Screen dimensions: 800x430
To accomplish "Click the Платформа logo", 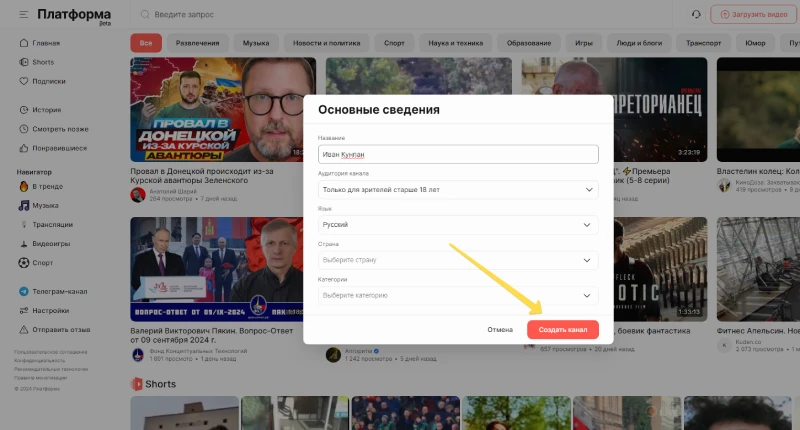I will point(74,15).
